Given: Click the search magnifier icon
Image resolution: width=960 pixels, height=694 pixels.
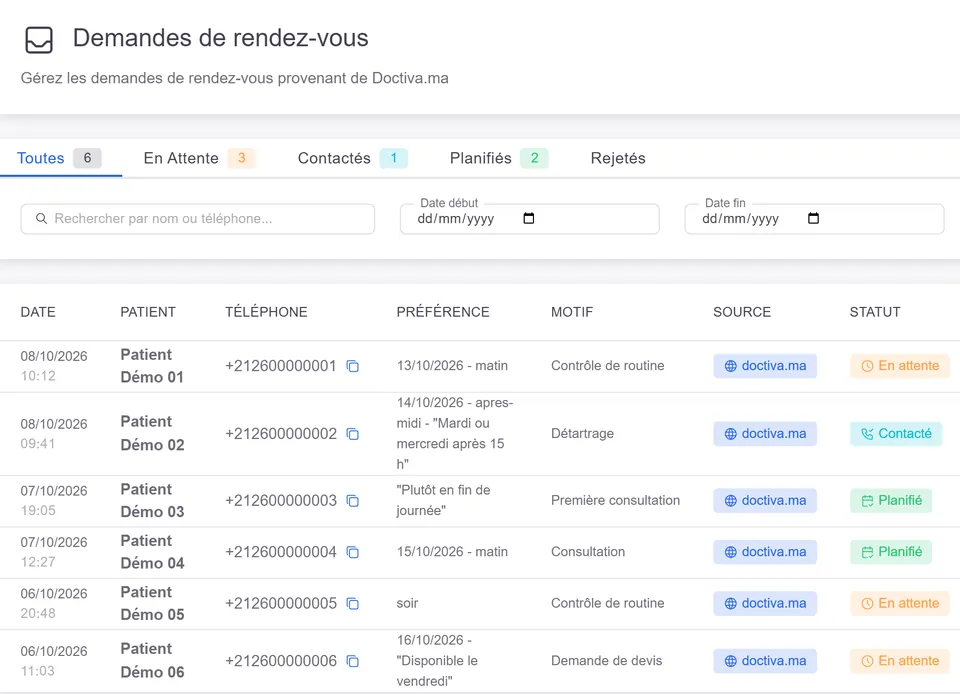Looking at the screenshot, I should click(41, 218).
